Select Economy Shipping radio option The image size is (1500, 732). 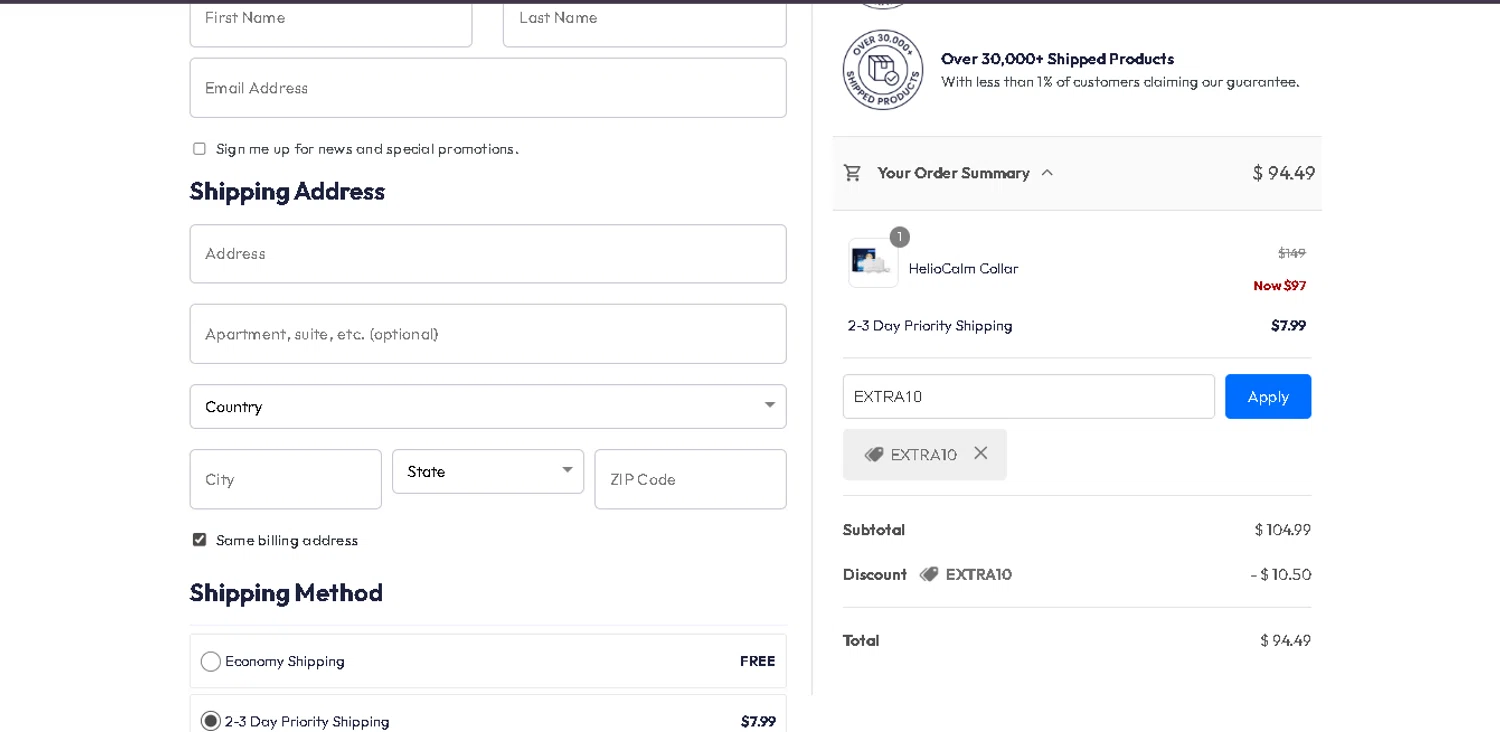pyautogui.click(x=210, y=661)
